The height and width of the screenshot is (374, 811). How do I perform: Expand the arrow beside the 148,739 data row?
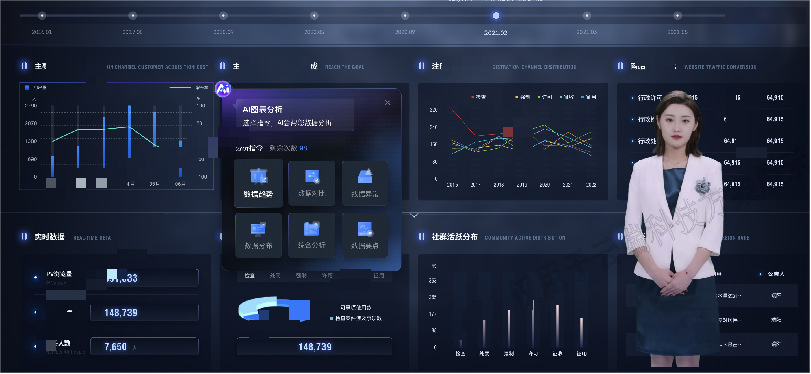[35, 312]
